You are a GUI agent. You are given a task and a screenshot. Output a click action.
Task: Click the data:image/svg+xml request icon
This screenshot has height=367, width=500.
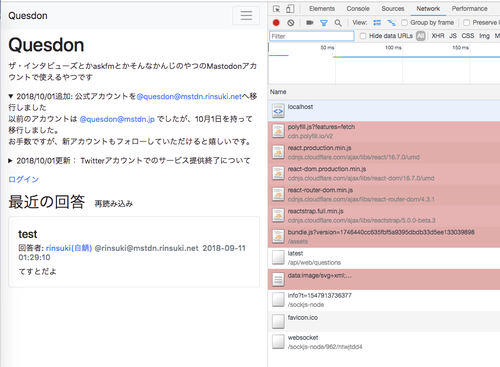[278, 279]
